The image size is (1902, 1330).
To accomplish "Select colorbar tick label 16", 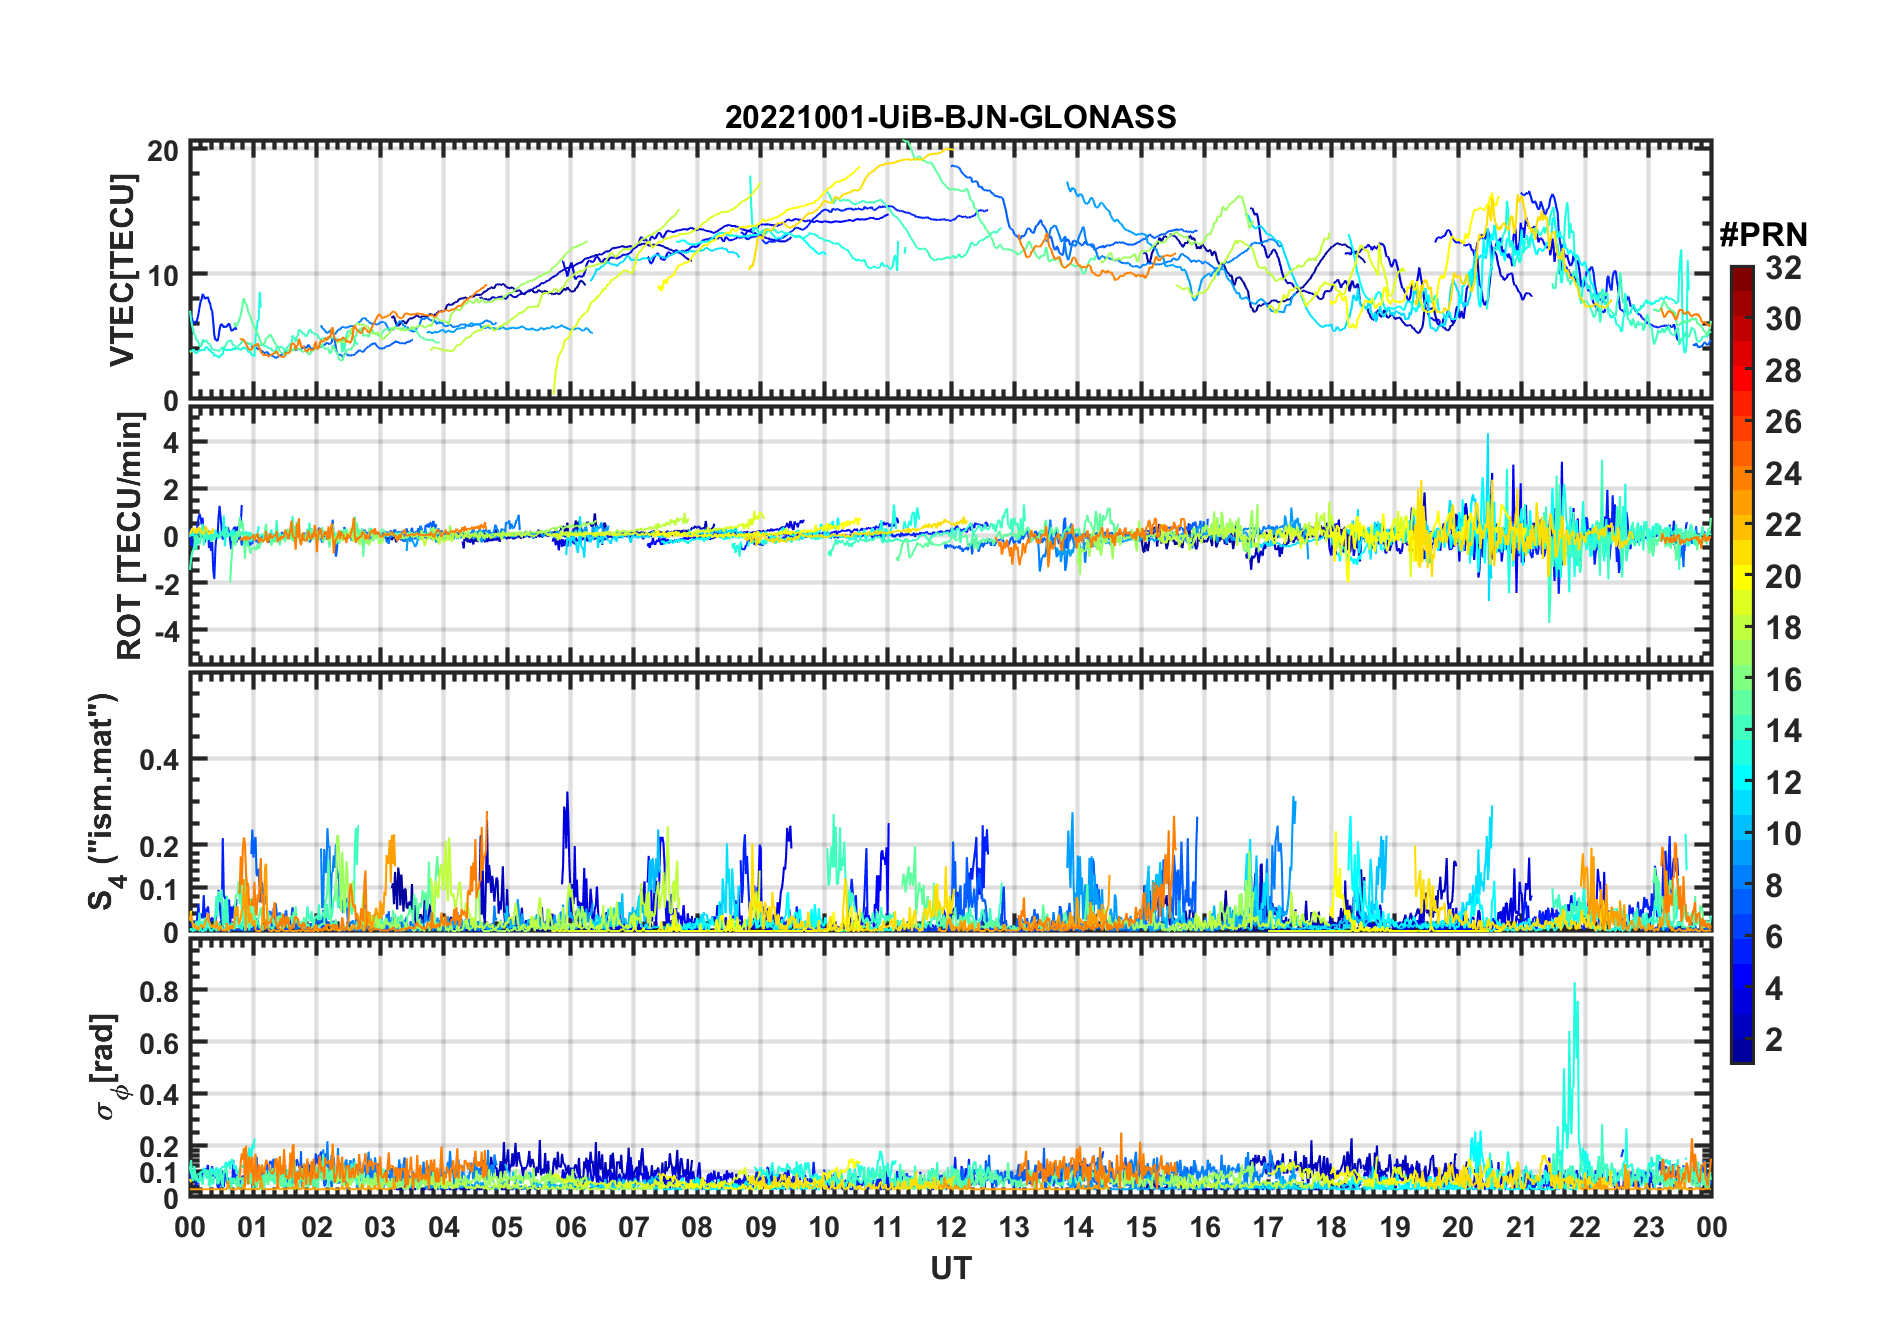I will pos(1783,680).
